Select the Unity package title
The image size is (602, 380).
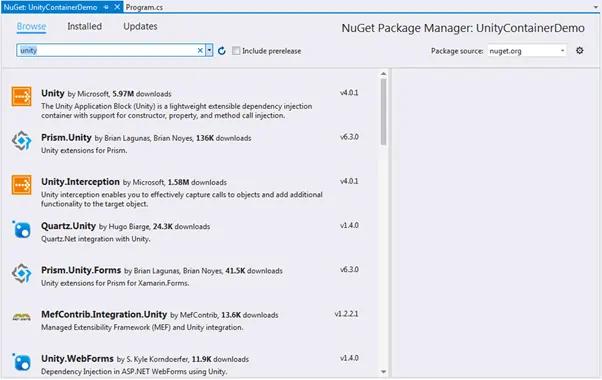(x=53, y=93)
